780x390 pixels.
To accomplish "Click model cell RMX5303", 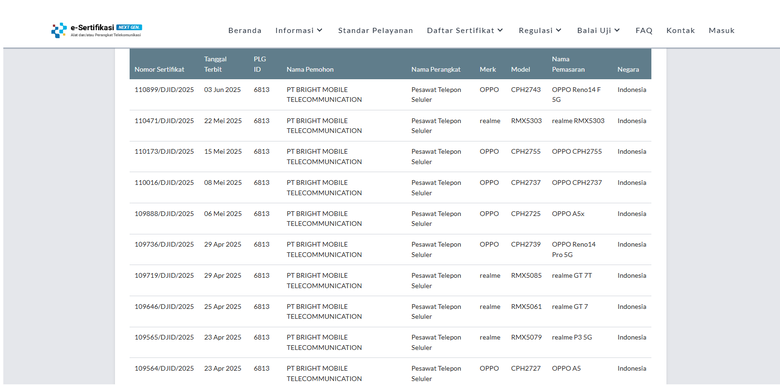I will pyautogui.click(x=526, y=121).
